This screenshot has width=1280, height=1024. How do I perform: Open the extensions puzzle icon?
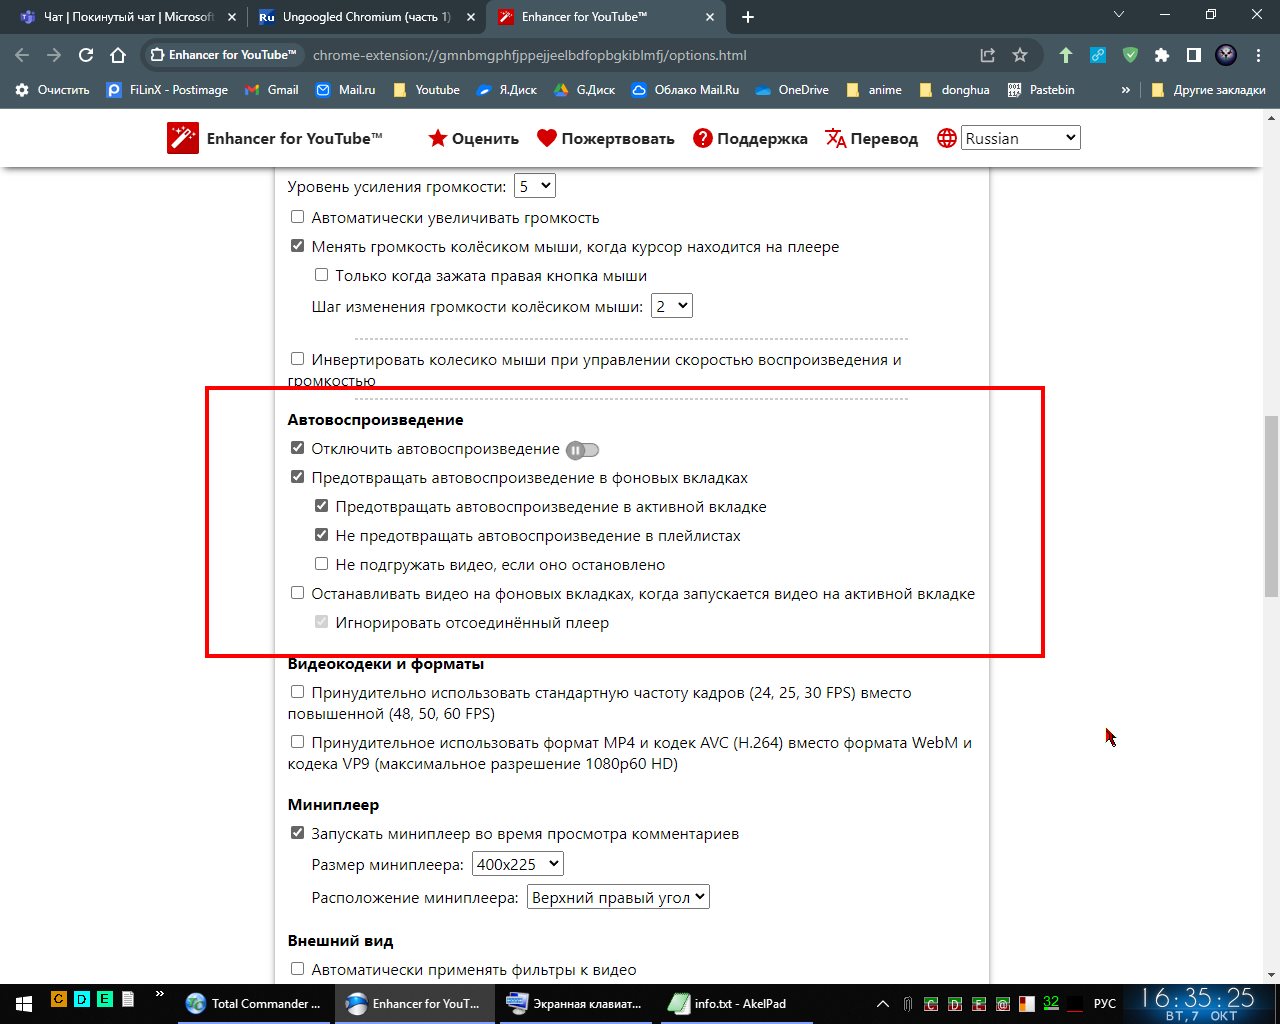point(1161,55)
